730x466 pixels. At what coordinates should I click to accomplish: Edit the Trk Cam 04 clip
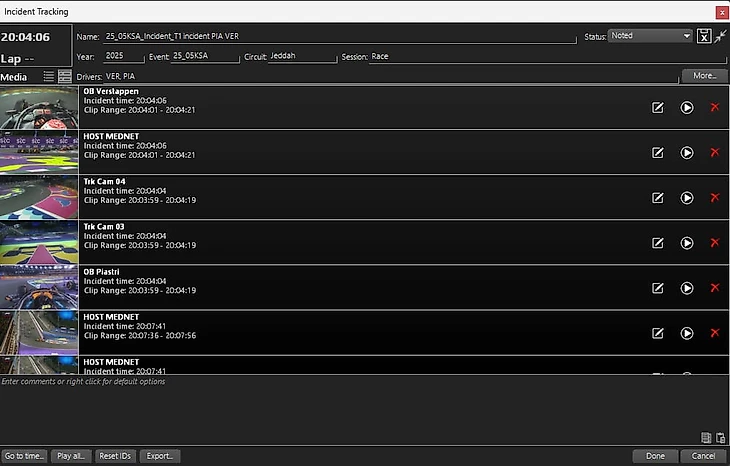click(657, 198)
